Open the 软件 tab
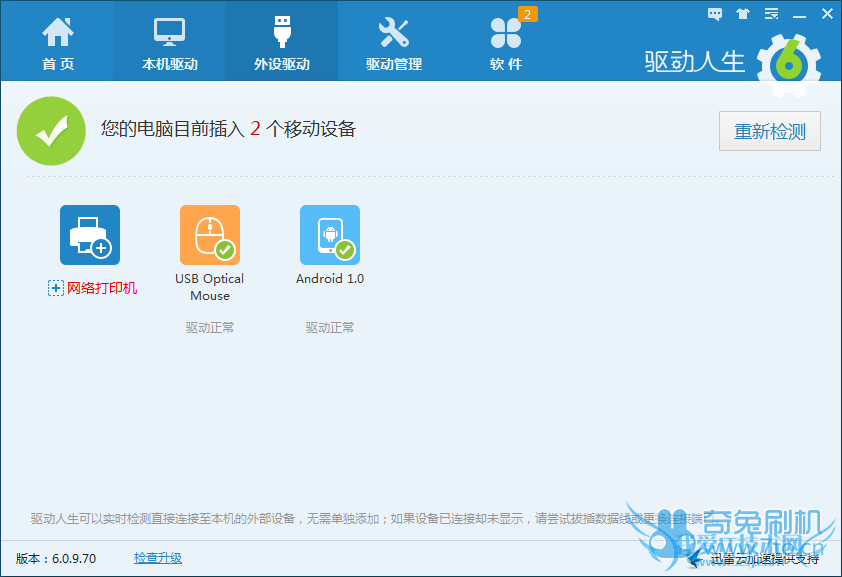Viewport: 842px width, 577px height. point(506,42)
